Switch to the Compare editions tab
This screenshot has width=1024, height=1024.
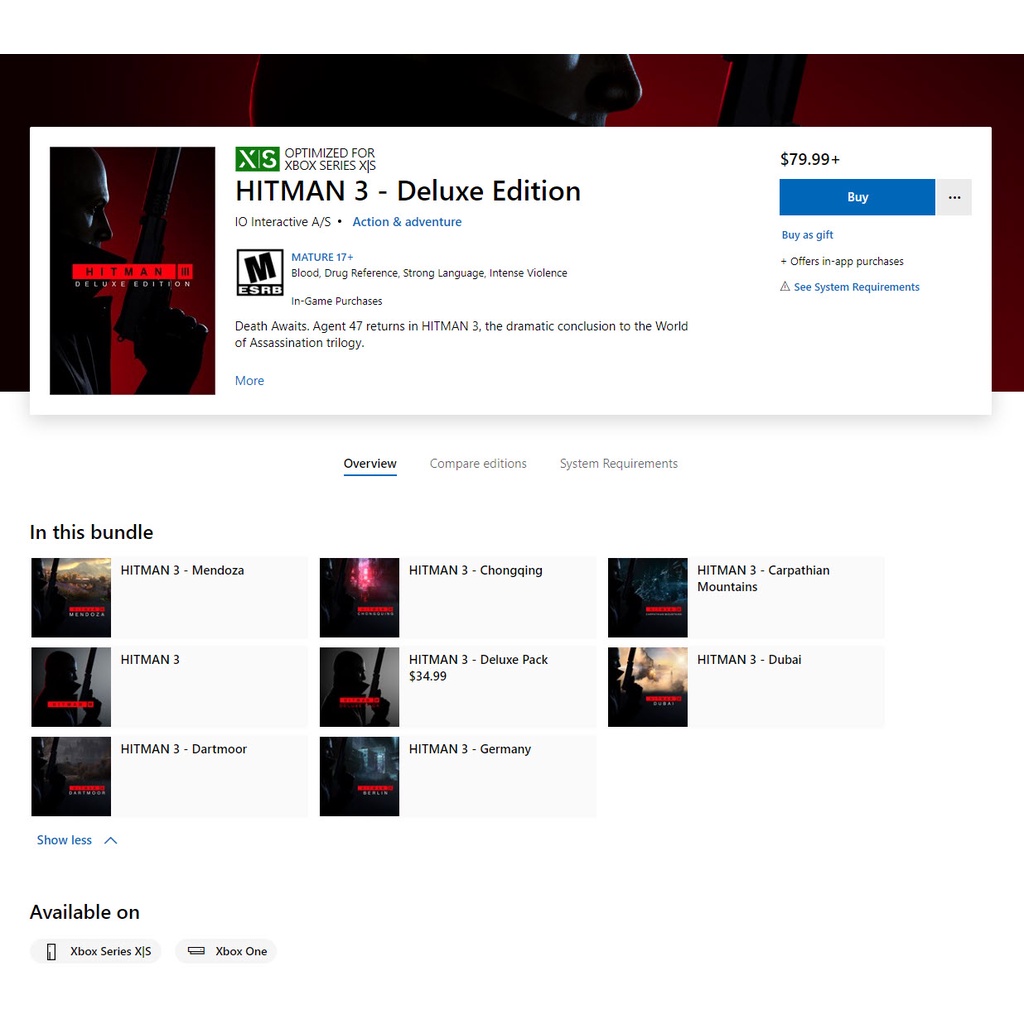coord(478,463)
